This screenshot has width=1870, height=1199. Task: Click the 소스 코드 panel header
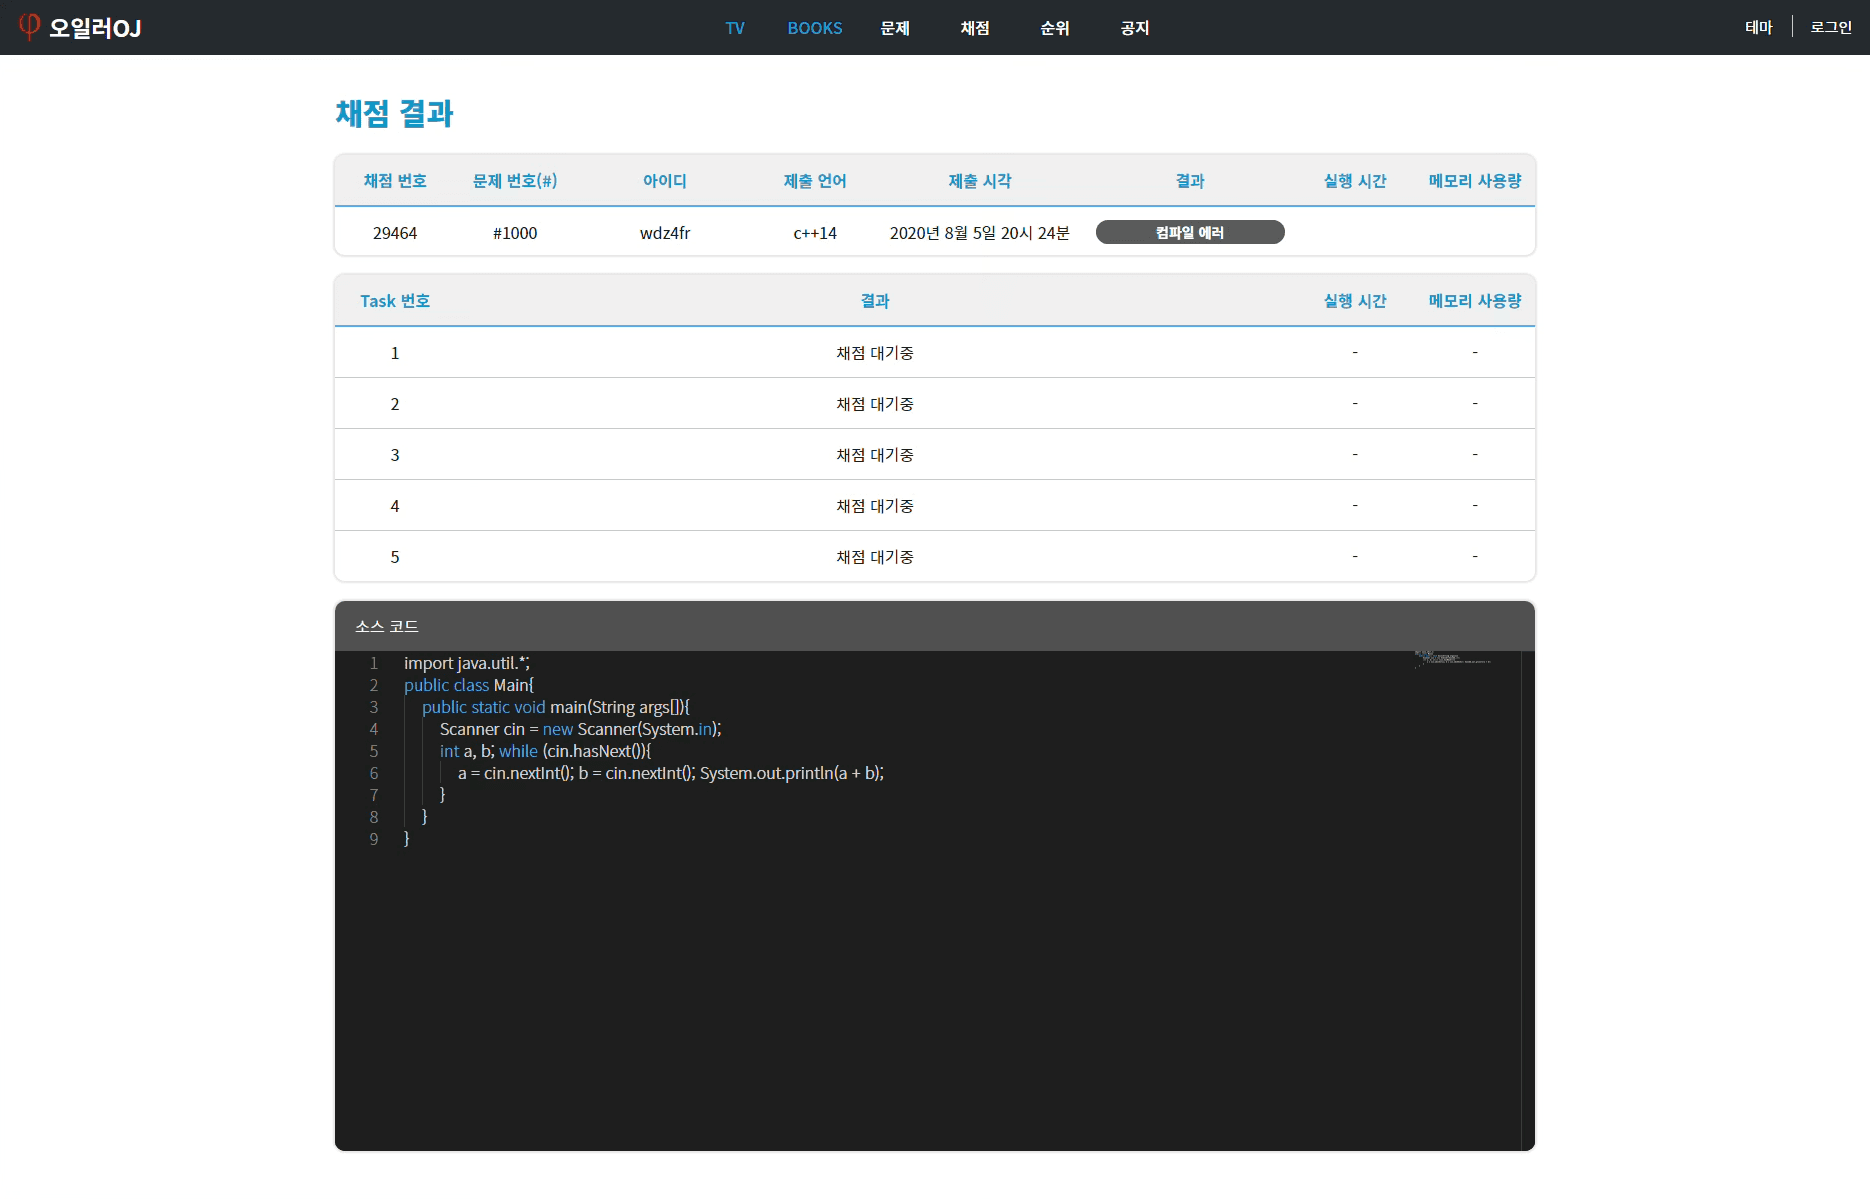[x=935, y=626]
